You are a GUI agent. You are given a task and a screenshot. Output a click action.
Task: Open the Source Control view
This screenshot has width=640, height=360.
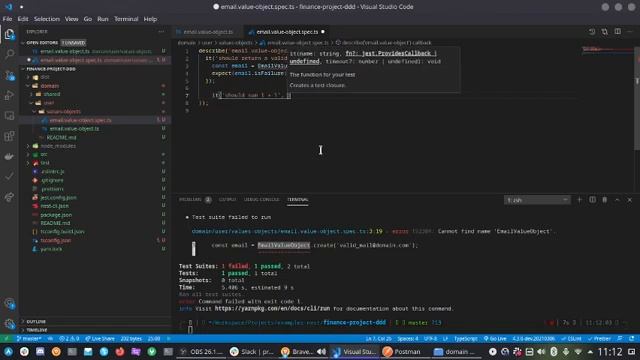coord(9,76)
